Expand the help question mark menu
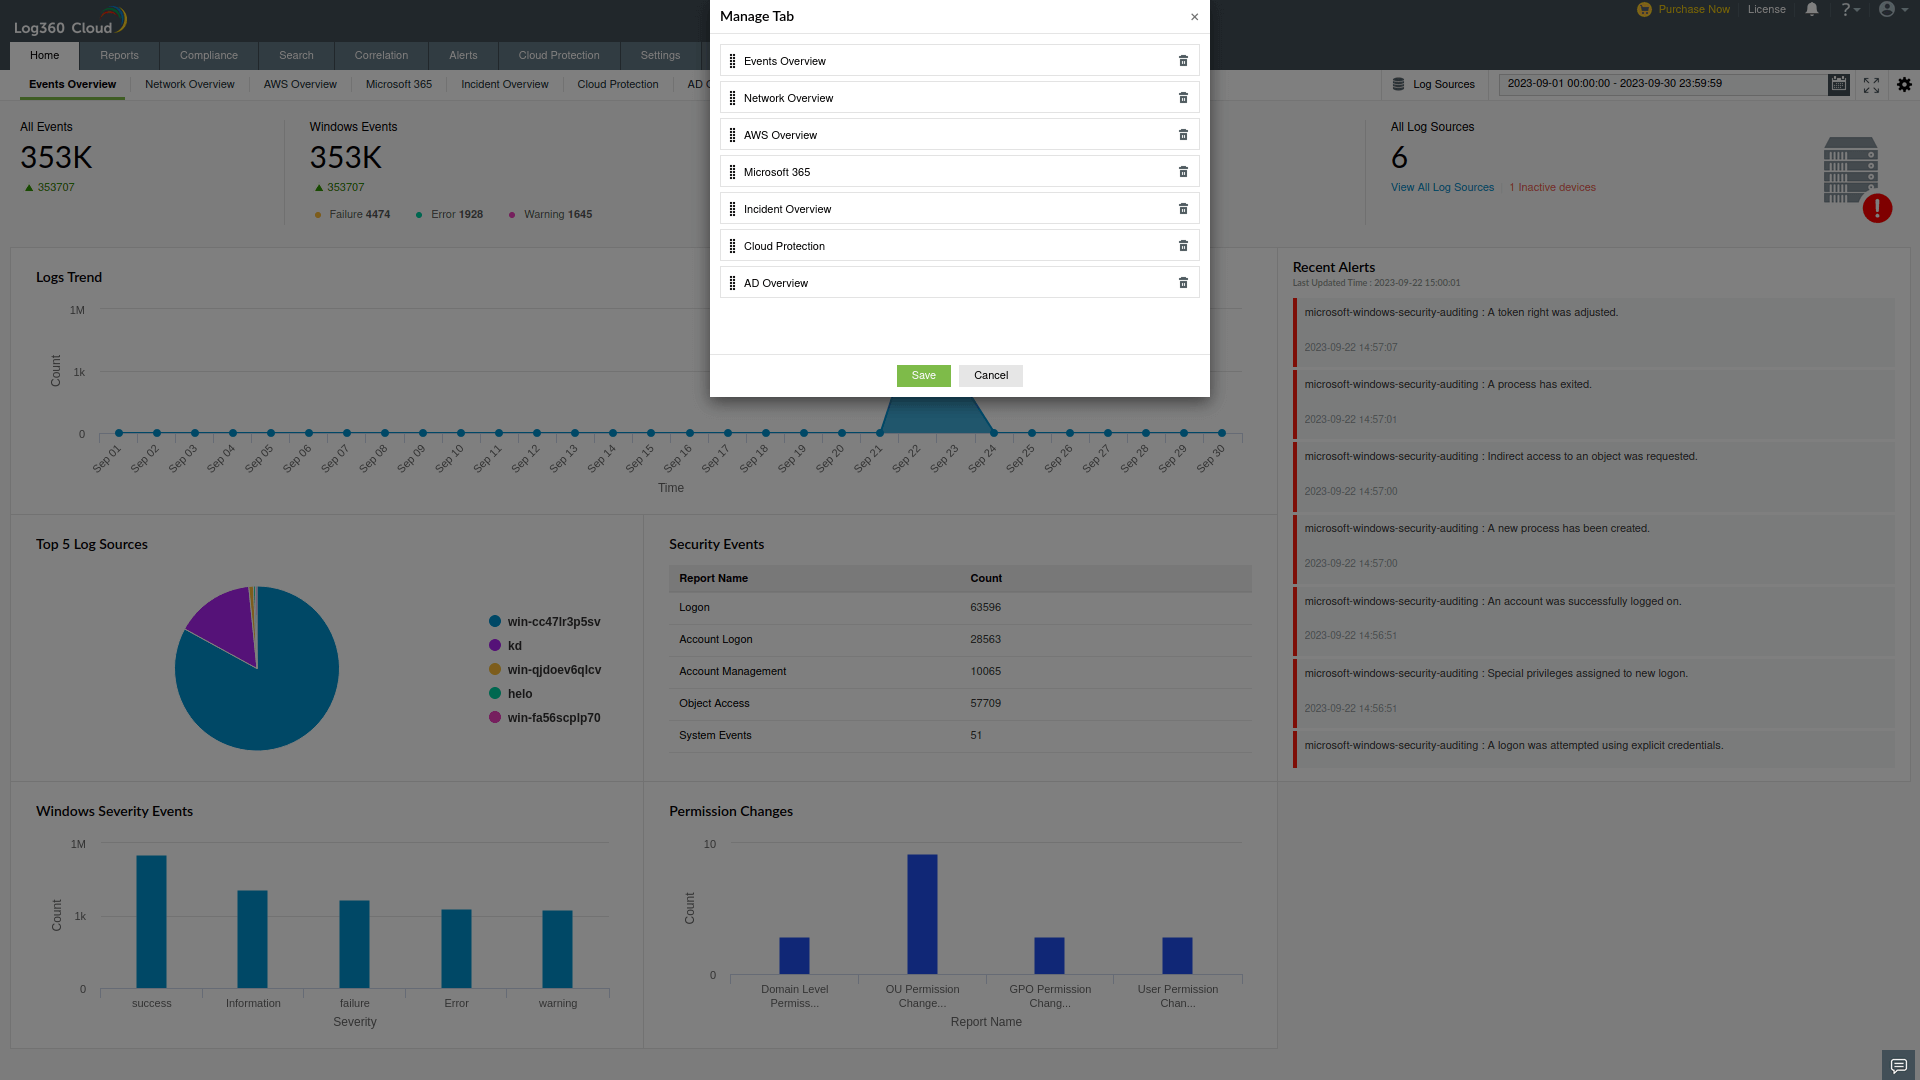Viewport: 1920px width, 1080px height. (x=1850, y=10)
